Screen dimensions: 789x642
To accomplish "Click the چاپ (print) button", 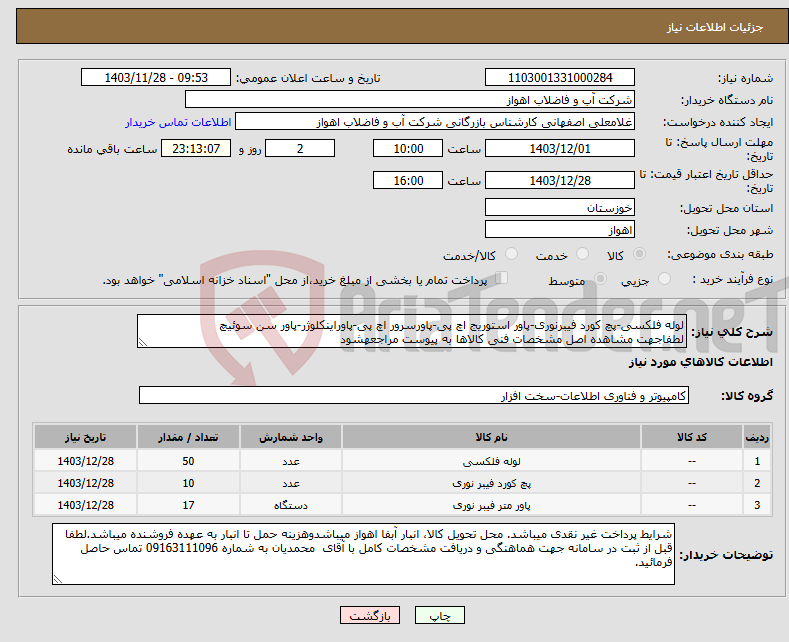I will pyautogui.click(x=439, y=615).
